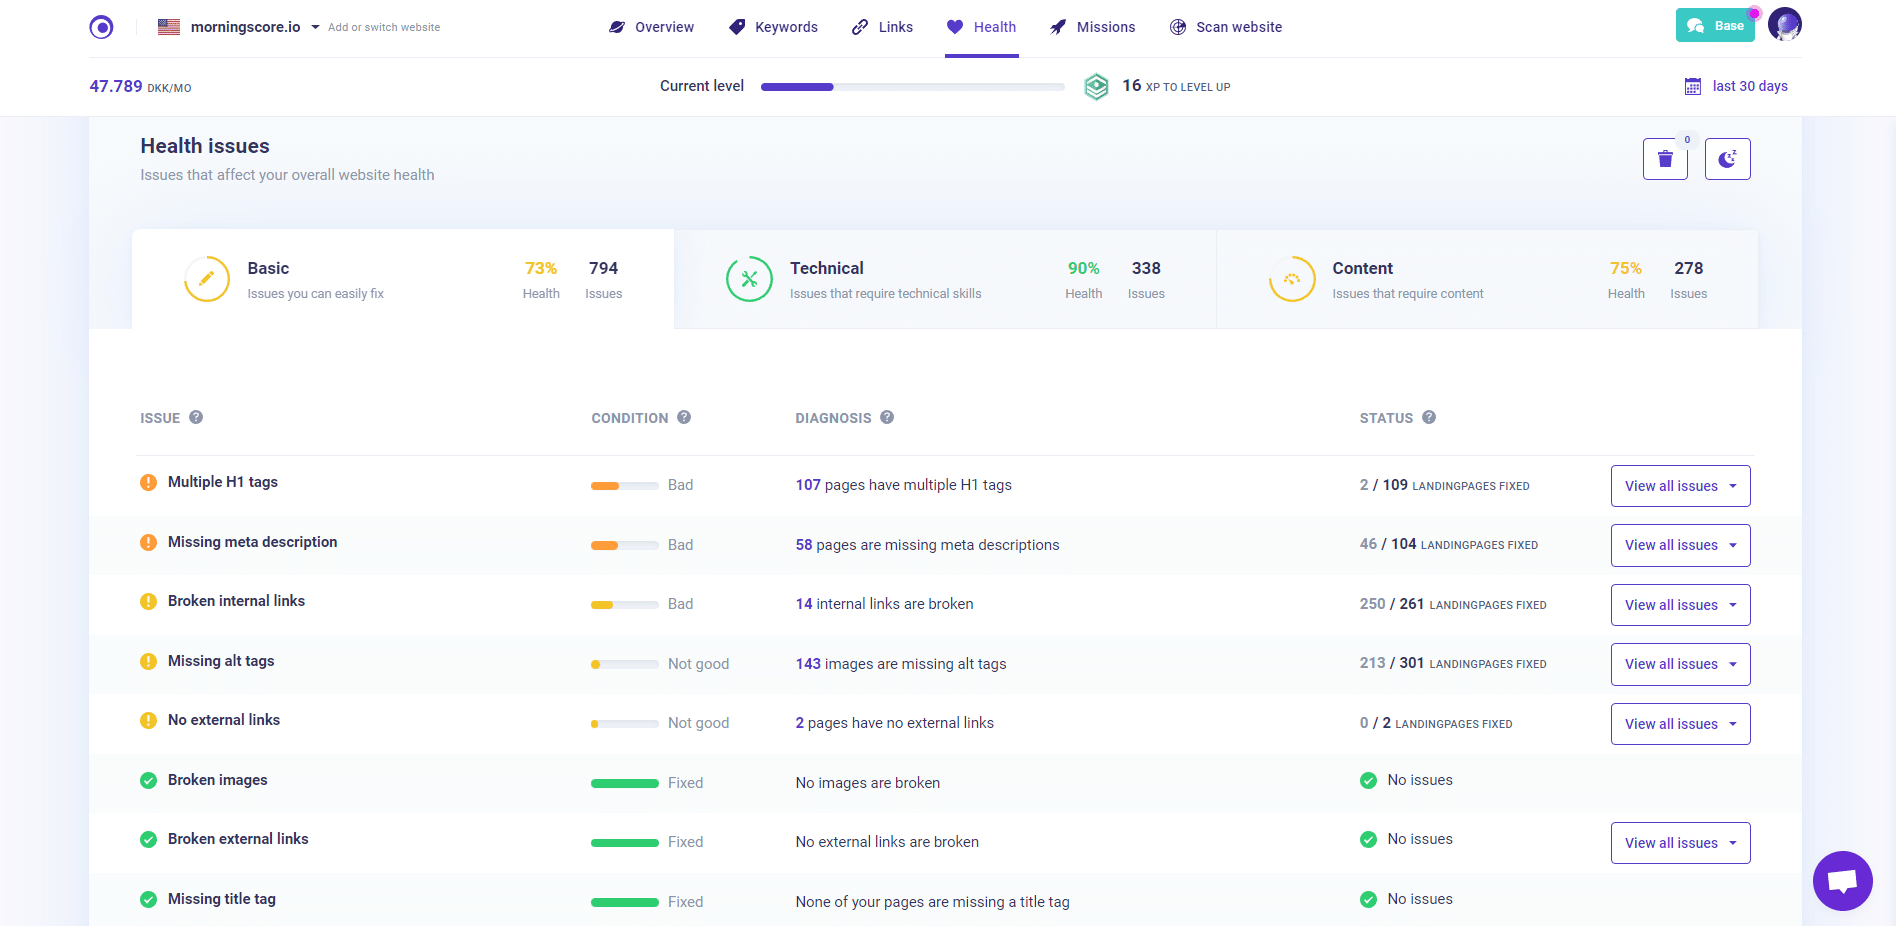Click the snooze moon icon button
This screenshot has height=926, width=1896.
(x=1727, y=159)
